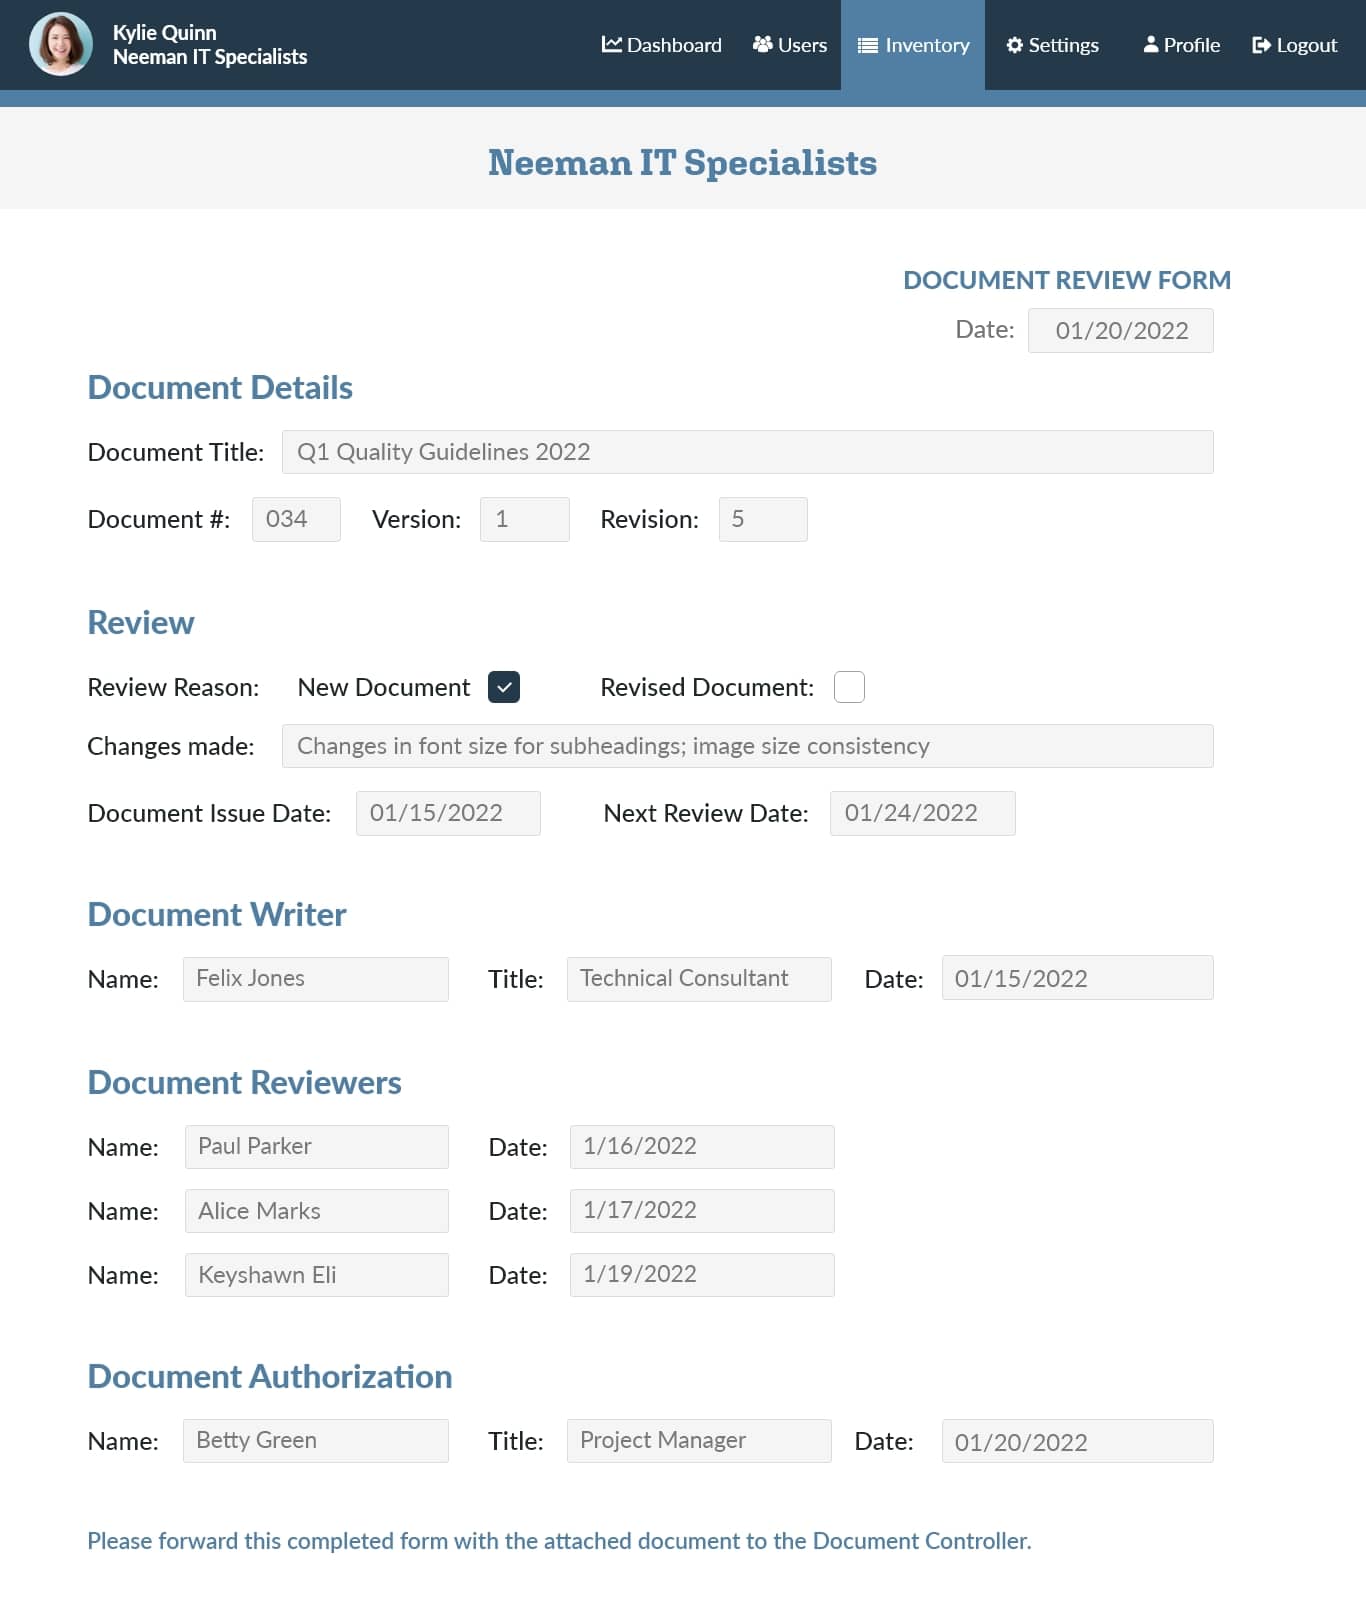
Task: Click Kylie Quinn's avatar photo
Action: click(61, 44)
